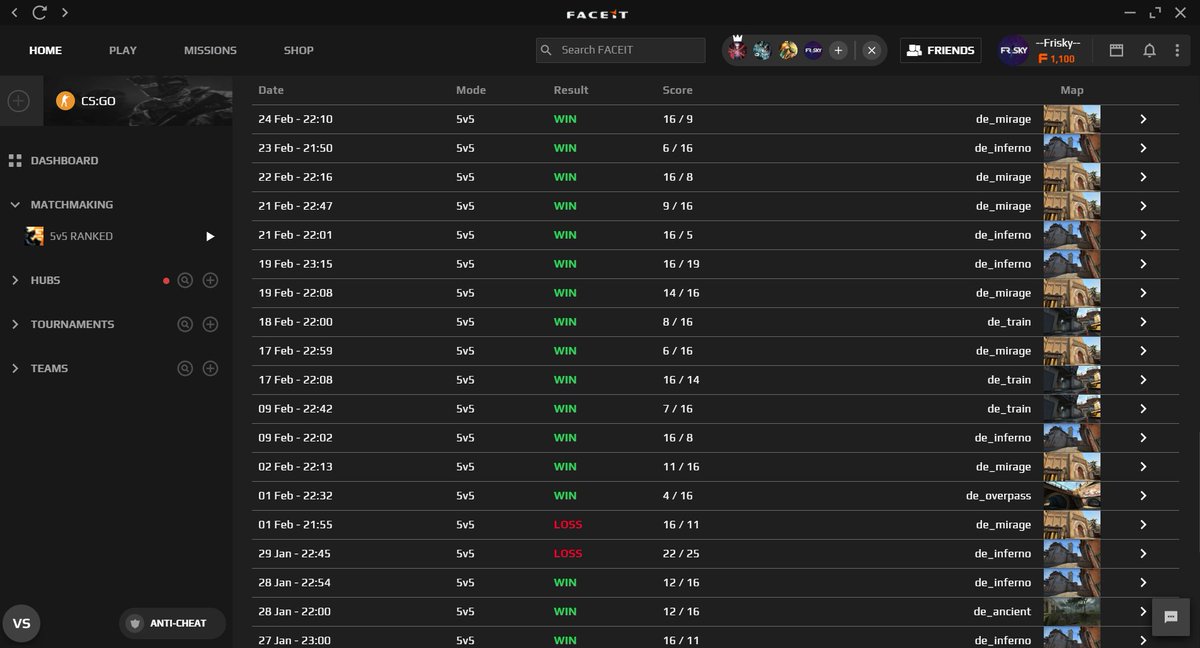Viewport: 1200px width, 648px height.
Task: Add a player to the party
Action: point(838,50)
